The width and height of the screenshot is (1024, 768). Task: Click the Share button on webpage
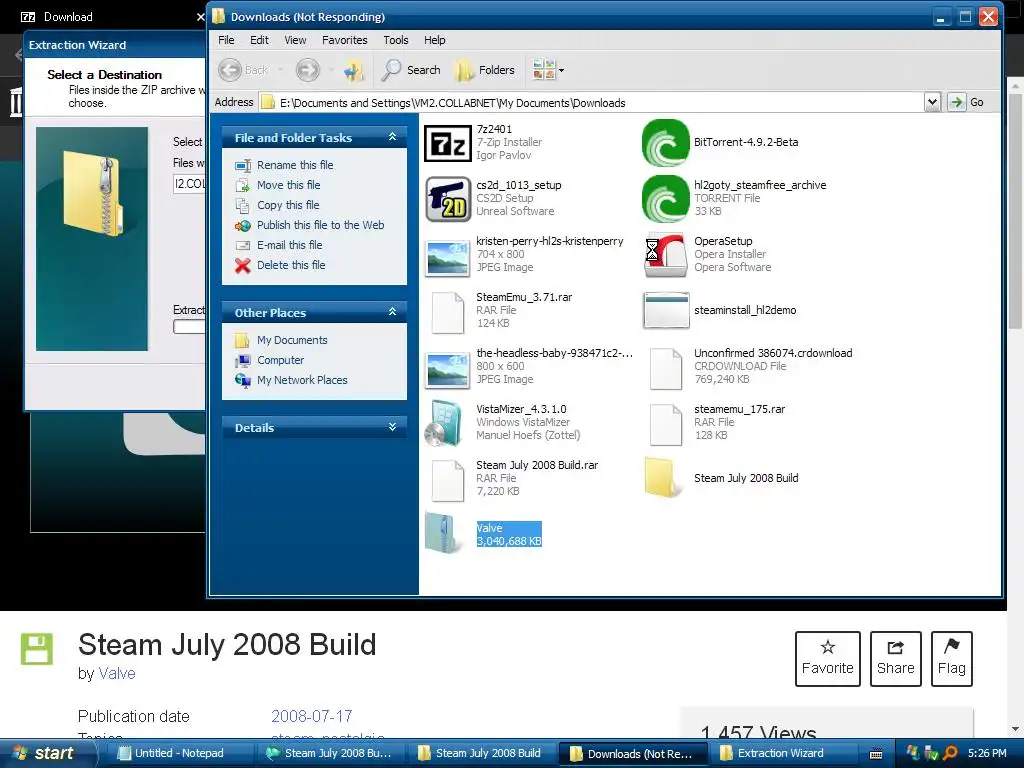coord(895,658)
